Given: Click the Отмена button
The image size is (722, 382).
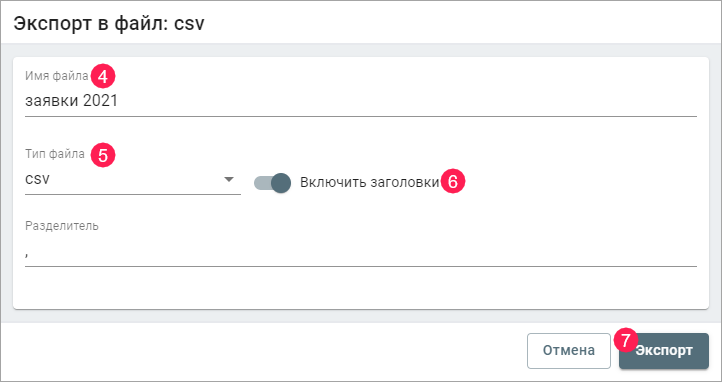Looking at the screenshot, I should (x=569, y=351).
